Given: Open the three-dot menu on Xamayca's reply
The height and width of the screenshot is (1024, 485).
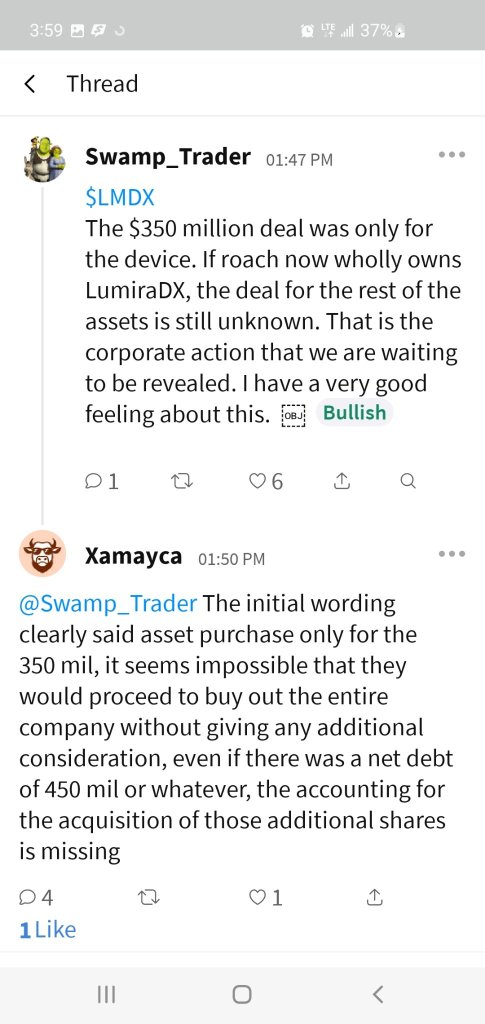Looking at the screenshot, I should click(452, 554).
